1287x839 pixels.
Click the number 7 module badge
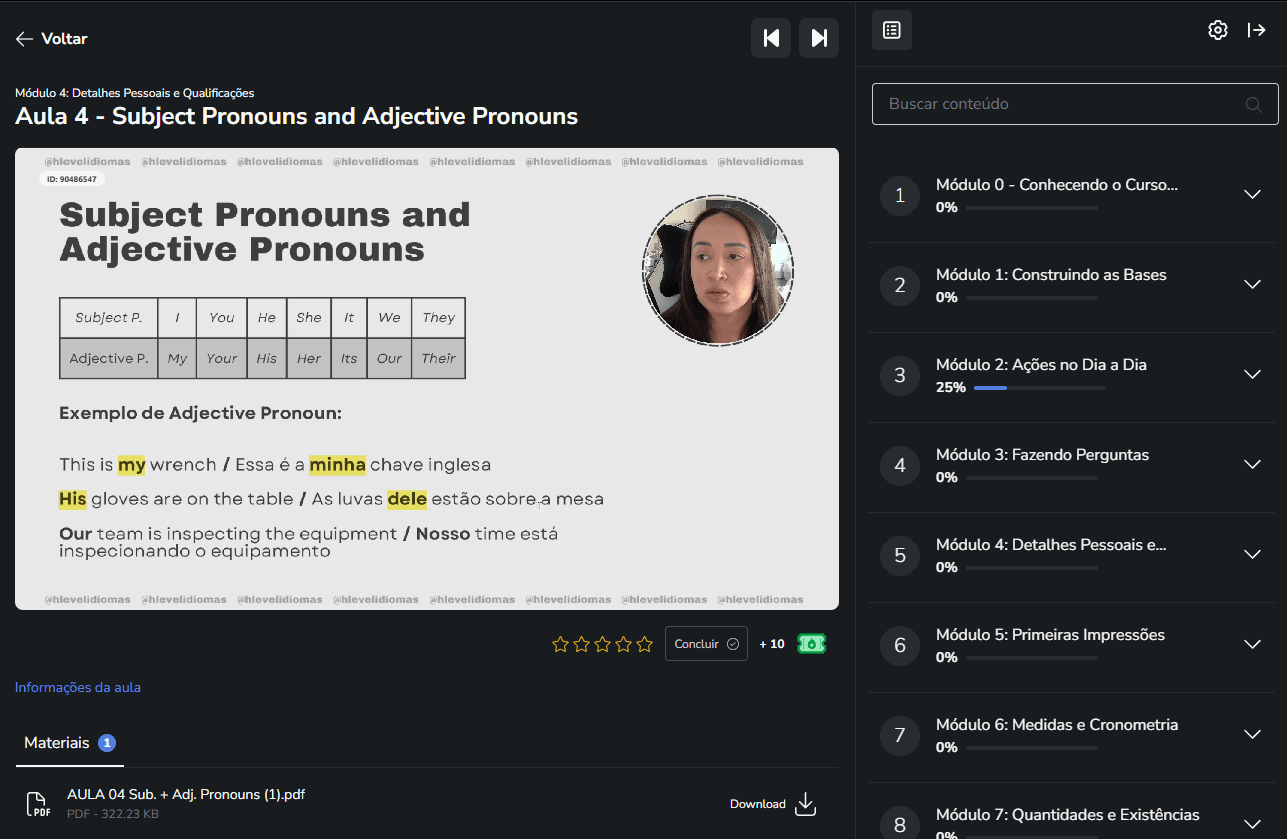click(900, 736)
